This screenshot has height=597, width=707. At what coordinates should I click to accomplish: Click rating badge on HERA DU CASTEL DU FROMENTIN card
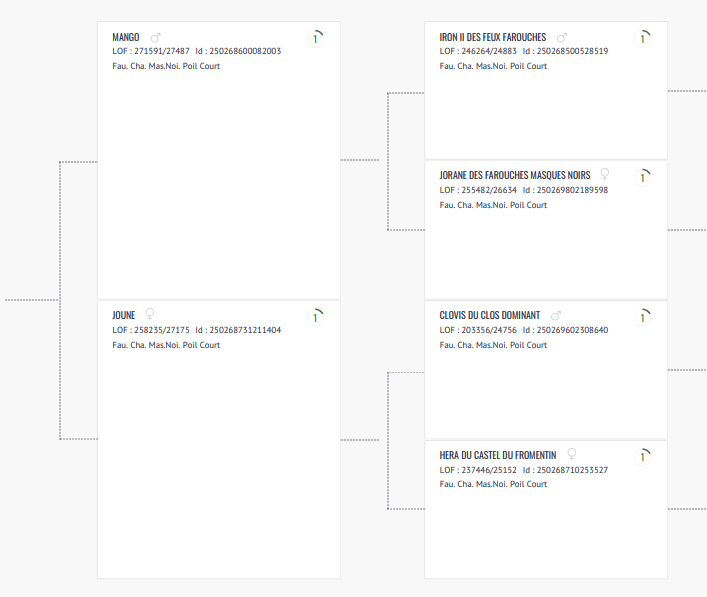pos(644,456)
